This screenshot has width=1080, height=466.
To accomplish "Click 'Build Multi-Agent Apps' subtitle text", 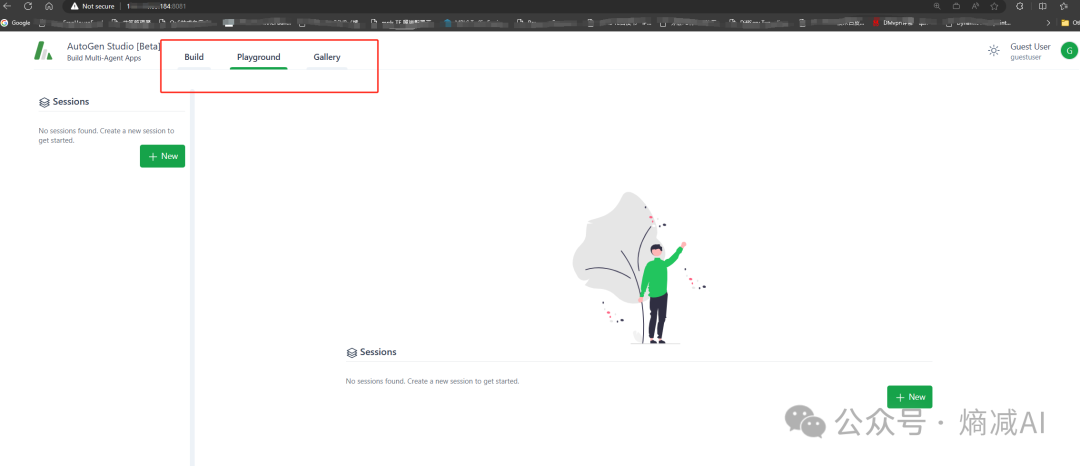I will (104, 59).
